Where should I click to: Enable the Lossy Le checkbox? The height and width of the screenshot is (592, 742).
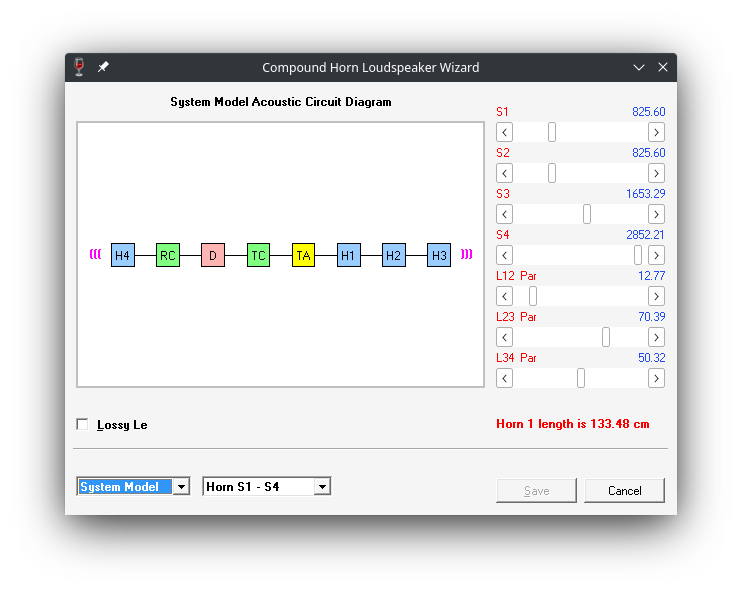tap(82, 424)
